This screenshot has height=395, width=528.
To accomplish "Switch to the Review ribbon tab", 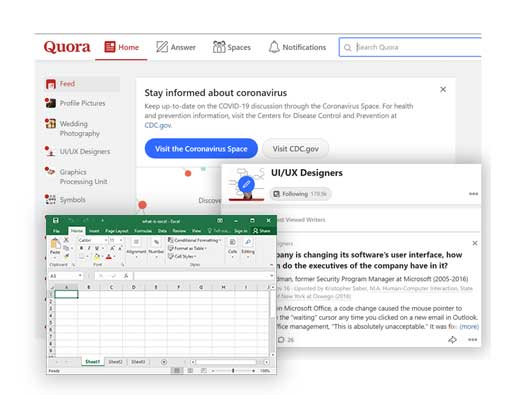I will click(x=179, y=231).
